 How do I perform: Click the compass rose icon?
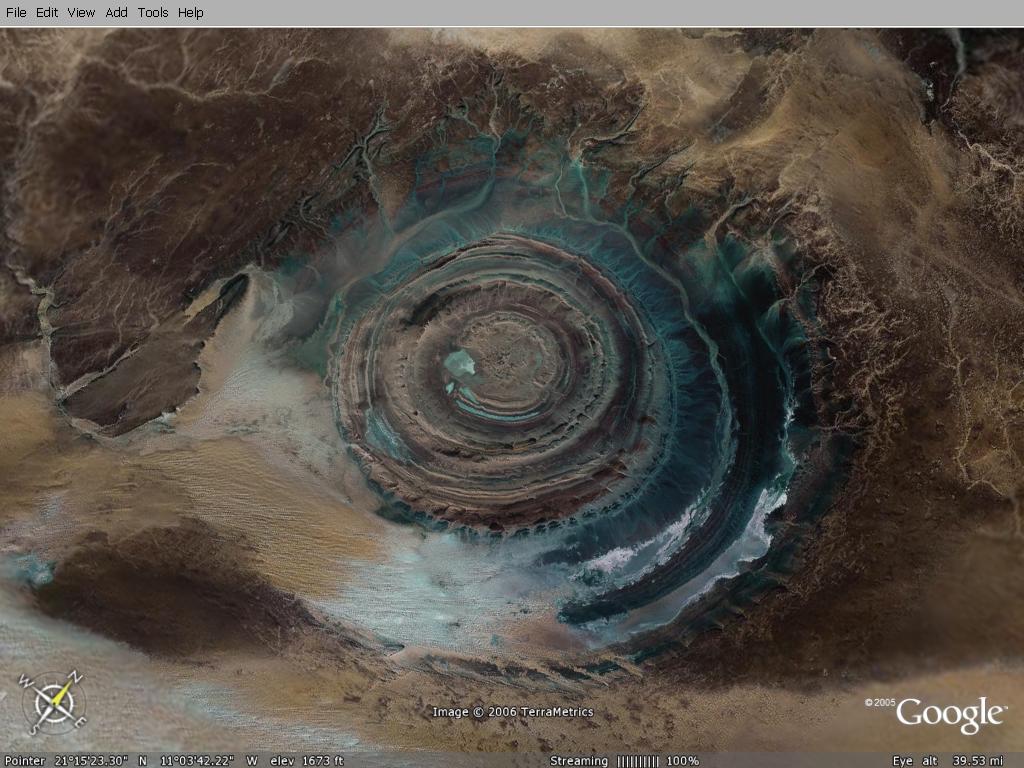(54, 704)
